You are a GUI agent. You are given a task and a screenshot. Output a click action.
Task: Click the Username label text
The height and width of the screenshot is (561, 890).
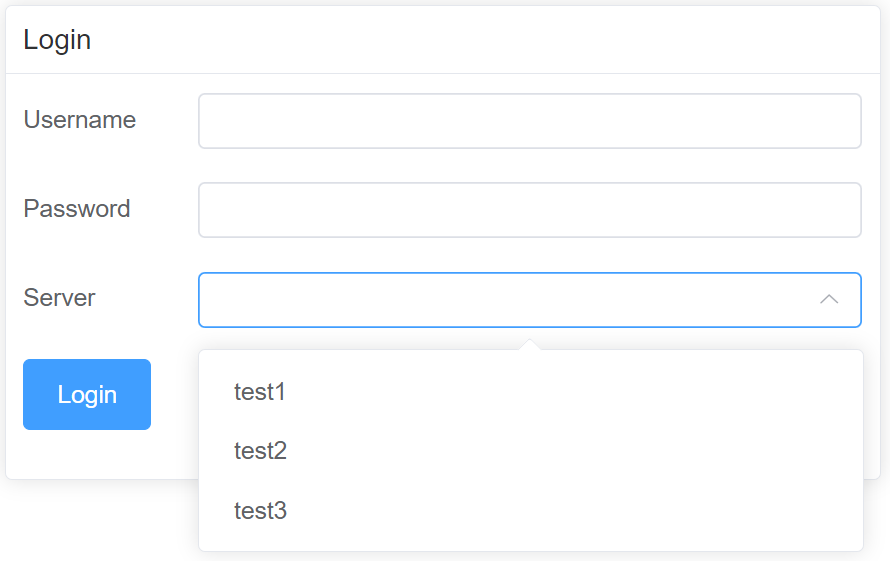(x=80, y=120)
